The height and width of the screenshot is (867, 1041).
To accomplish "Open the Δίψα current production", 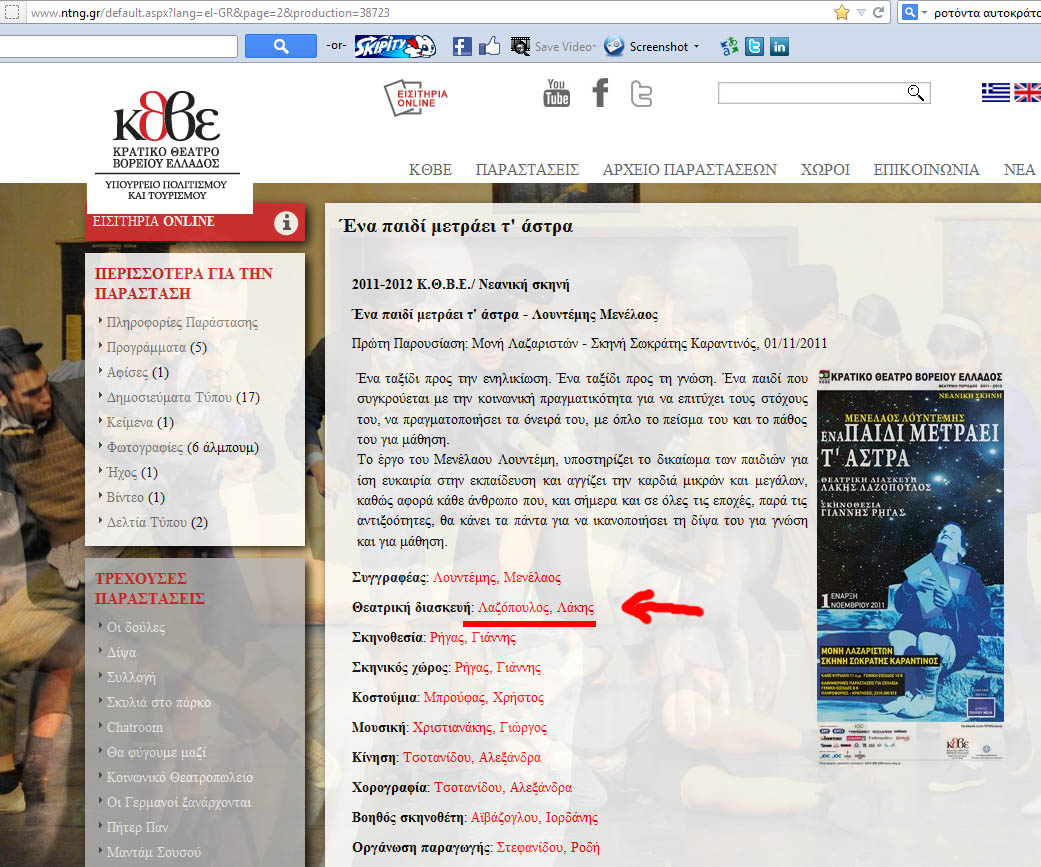I will click(121, 653).
